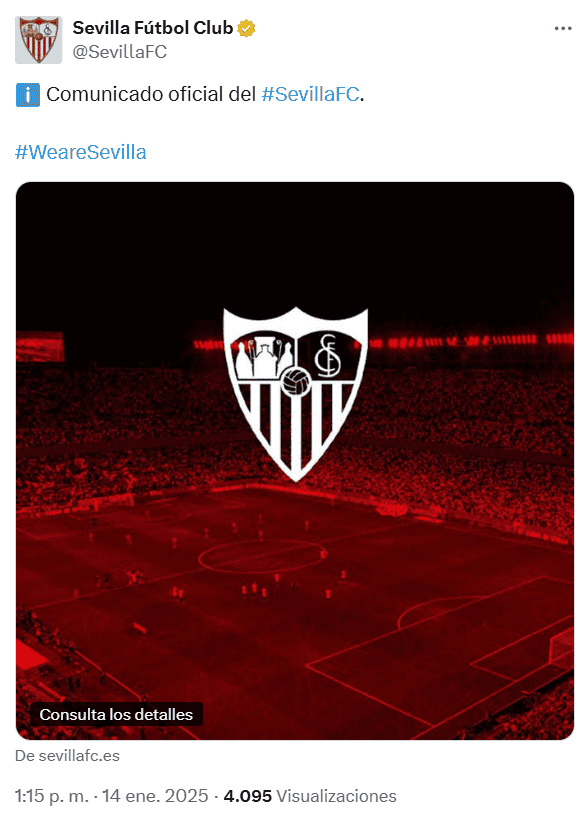
Task: Follow the De sevillafc.es source link
Action: pos(67,755)
